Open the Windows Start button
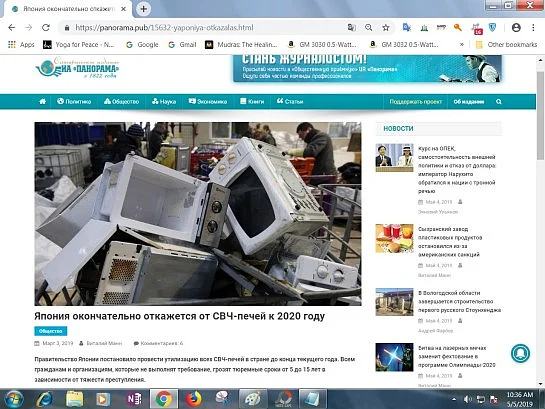The height and width of the screenshot is (409, 545). click(x=13, y=399)
